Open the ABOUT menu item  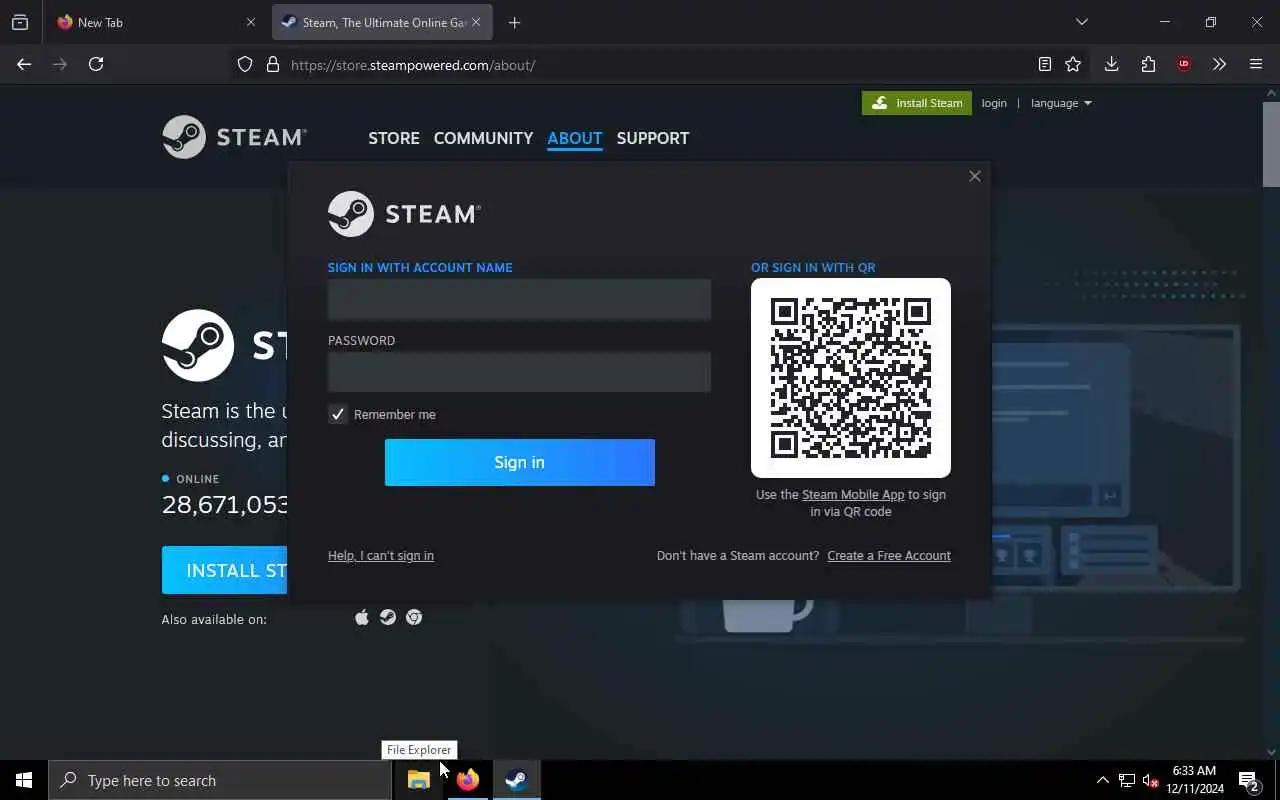pos(575,138)
